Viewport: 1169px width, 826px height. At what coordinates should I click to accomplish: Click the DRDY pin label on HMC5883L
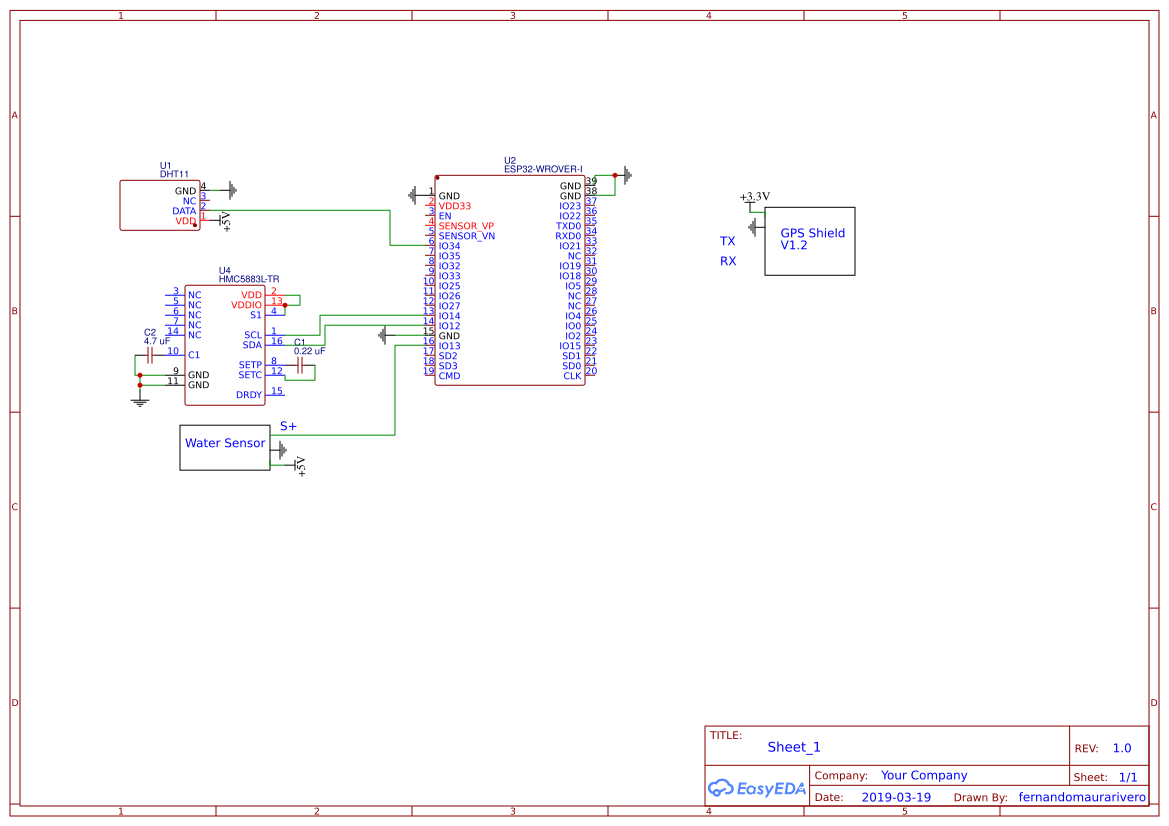click(249, 395)
